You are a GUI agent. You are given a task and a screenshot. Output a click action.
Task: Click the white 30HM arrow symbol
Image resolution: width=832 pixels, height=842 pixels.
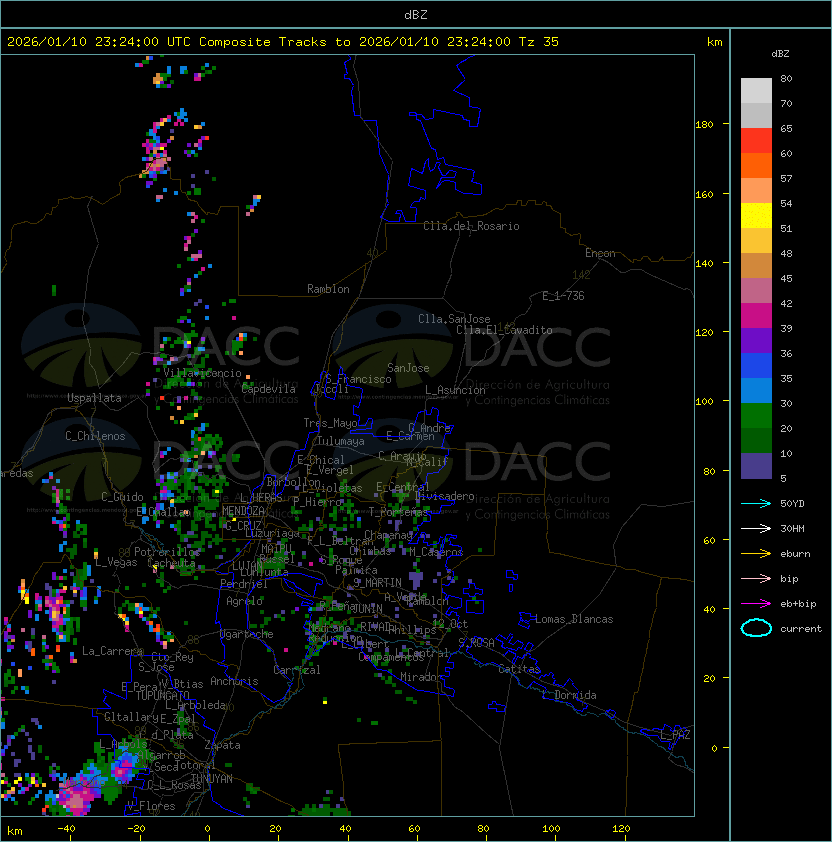(x=756, y=528)
